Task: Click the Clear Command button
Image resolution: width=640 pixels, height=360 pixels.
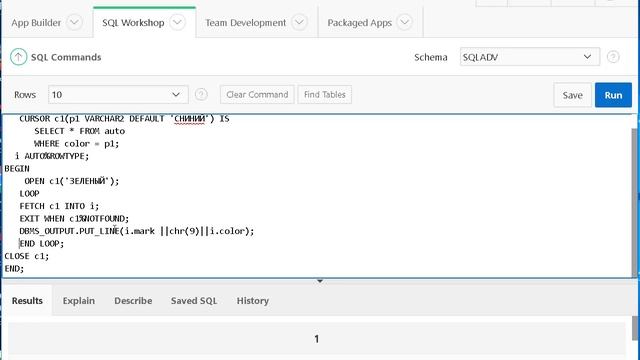Action: [x=257, y=95]
